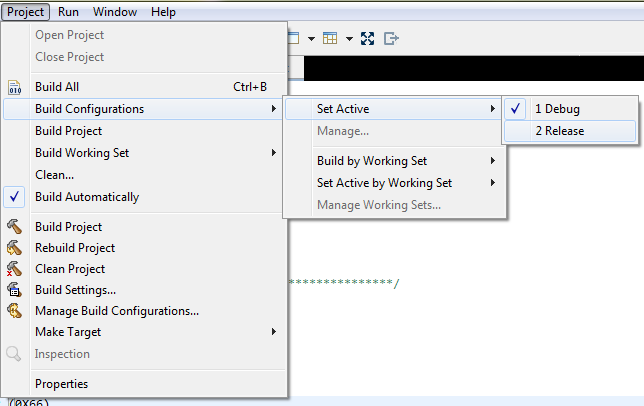Select the checked 1 Debug configuration
The image size is (644, 406).
coord(557,109)
